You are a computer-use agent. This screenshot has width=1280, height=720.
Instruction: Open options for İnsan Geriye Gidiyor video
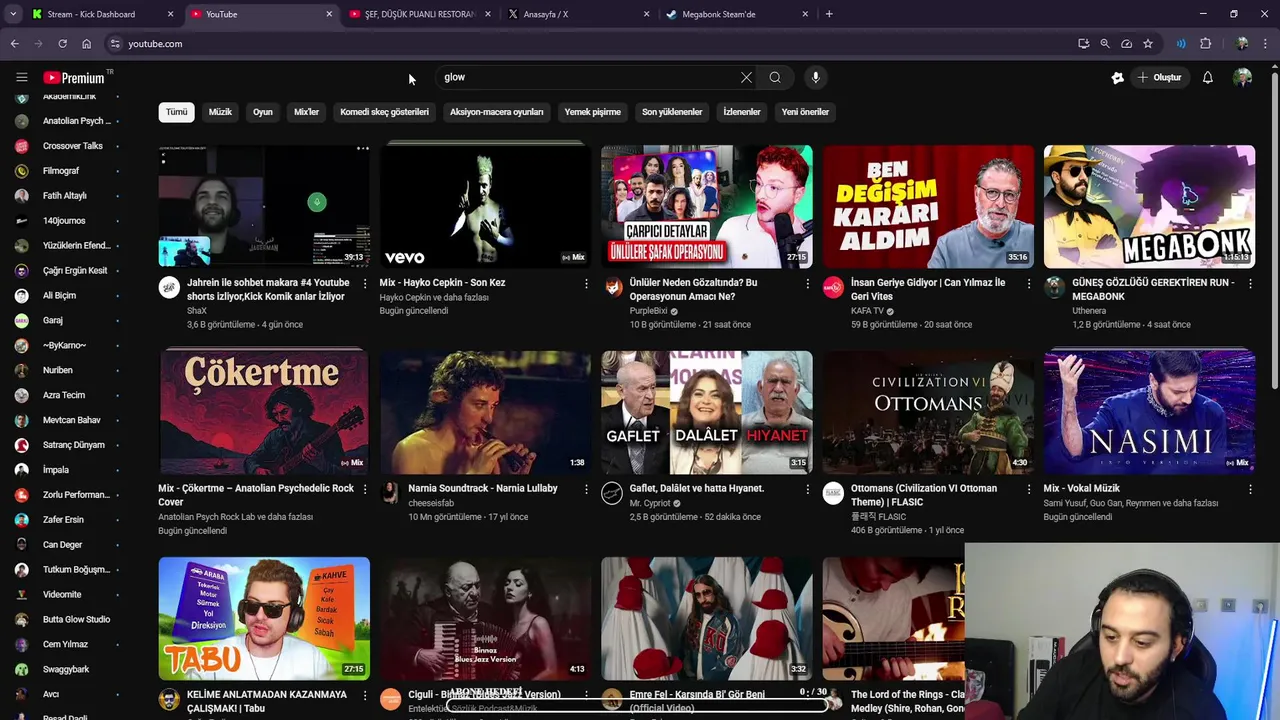1029,284
